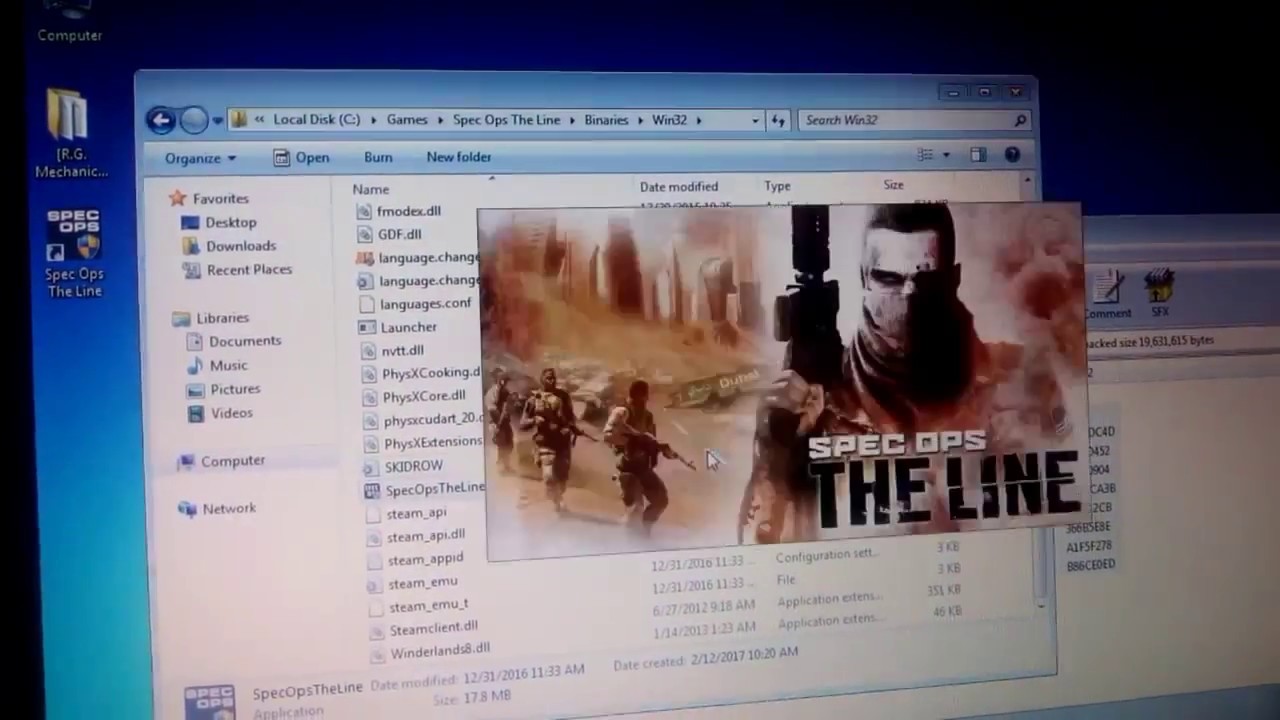The width and height of the screenshot is (1280, 720).
Task: Click file list scrollbar up arrow
Action: click(x=1027, y=182)
